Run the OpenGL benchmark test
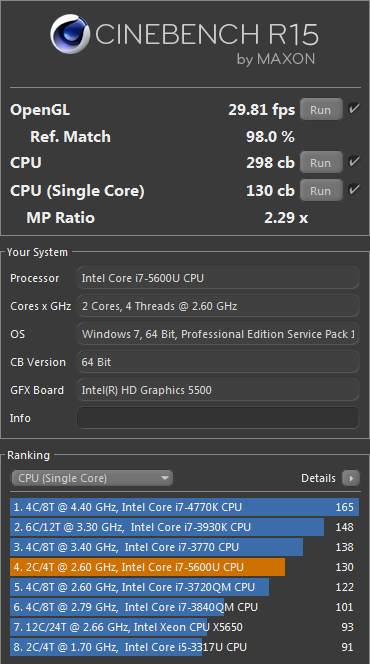This screenshot has height=664, width=370. 321,110
